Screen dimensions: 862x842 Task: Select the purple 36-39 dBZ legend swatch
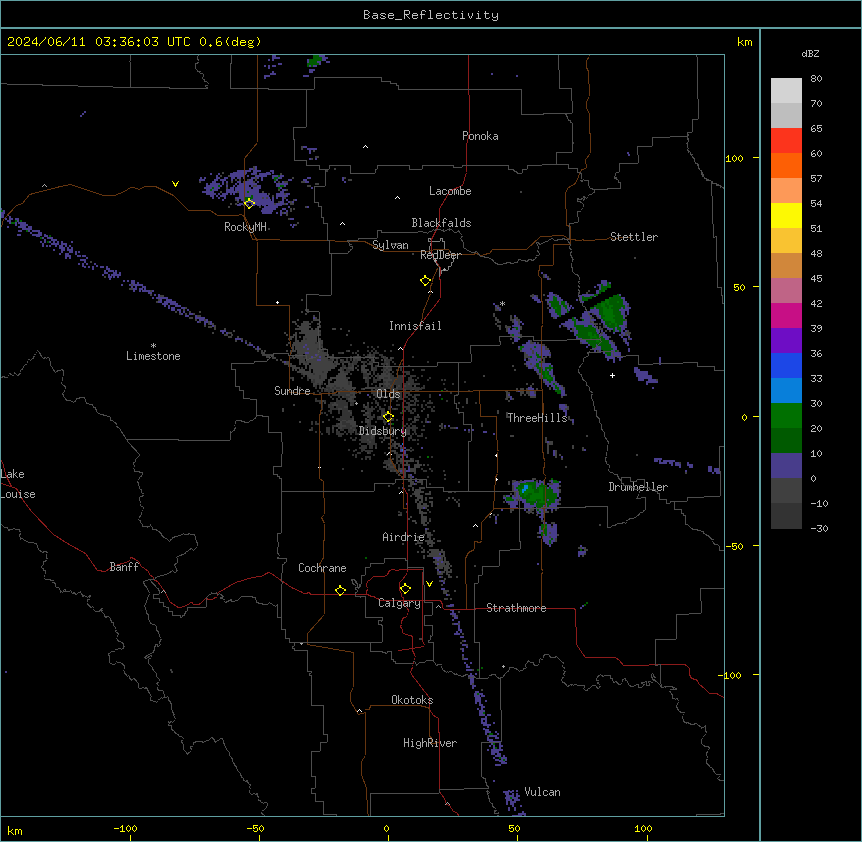click(786, 341)
